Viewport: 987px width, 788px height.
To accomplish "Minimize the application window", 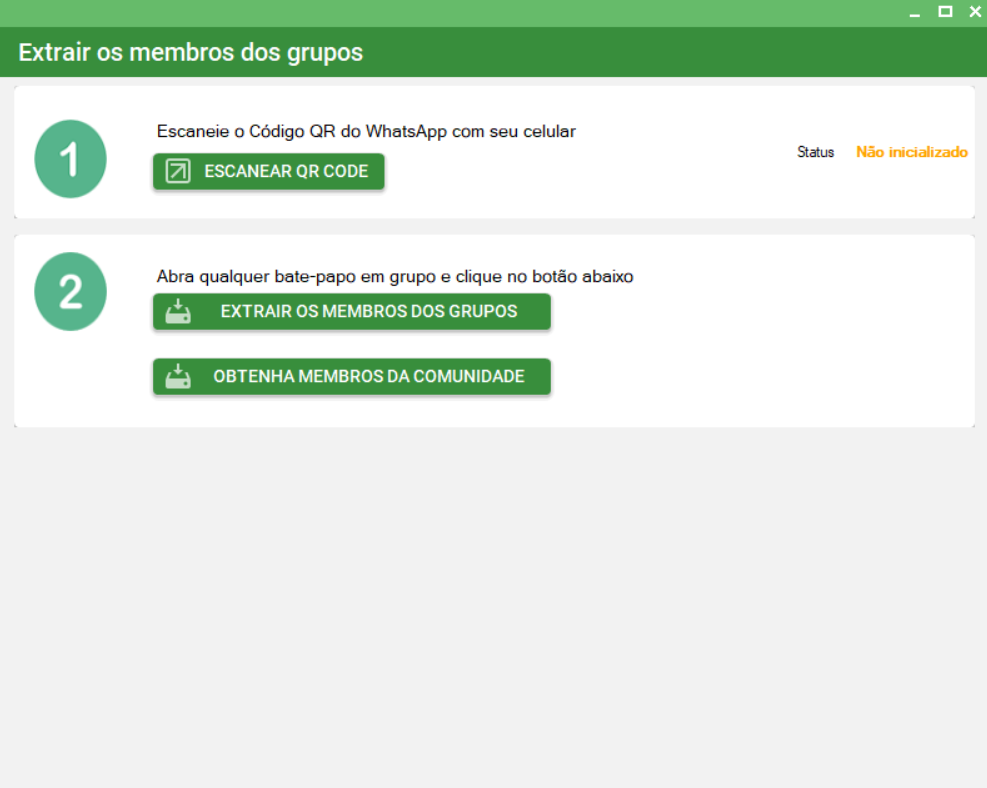I will 914,13.
